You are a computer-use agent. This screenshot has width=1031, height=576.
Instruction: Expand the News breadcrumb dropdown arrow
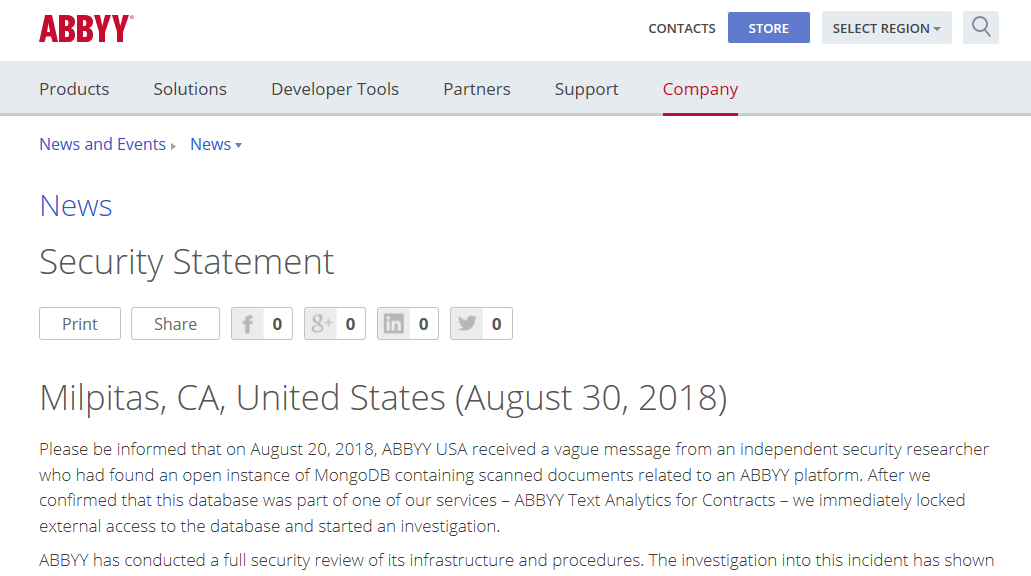[239, 145]
